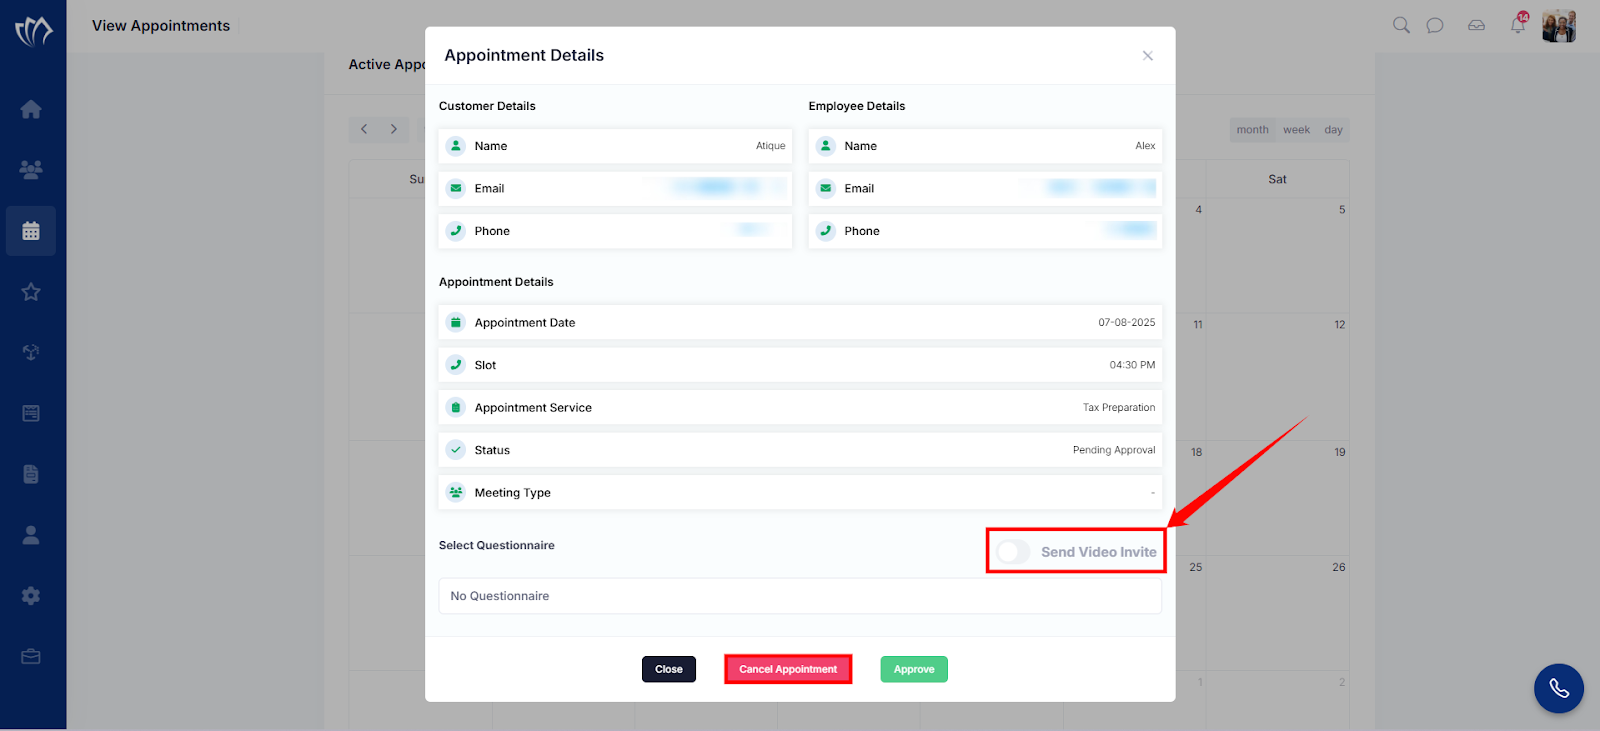This screenshot has width=1600, height=731.
Task: Open the briefcase sidebar icon
Action: point(31,657)
